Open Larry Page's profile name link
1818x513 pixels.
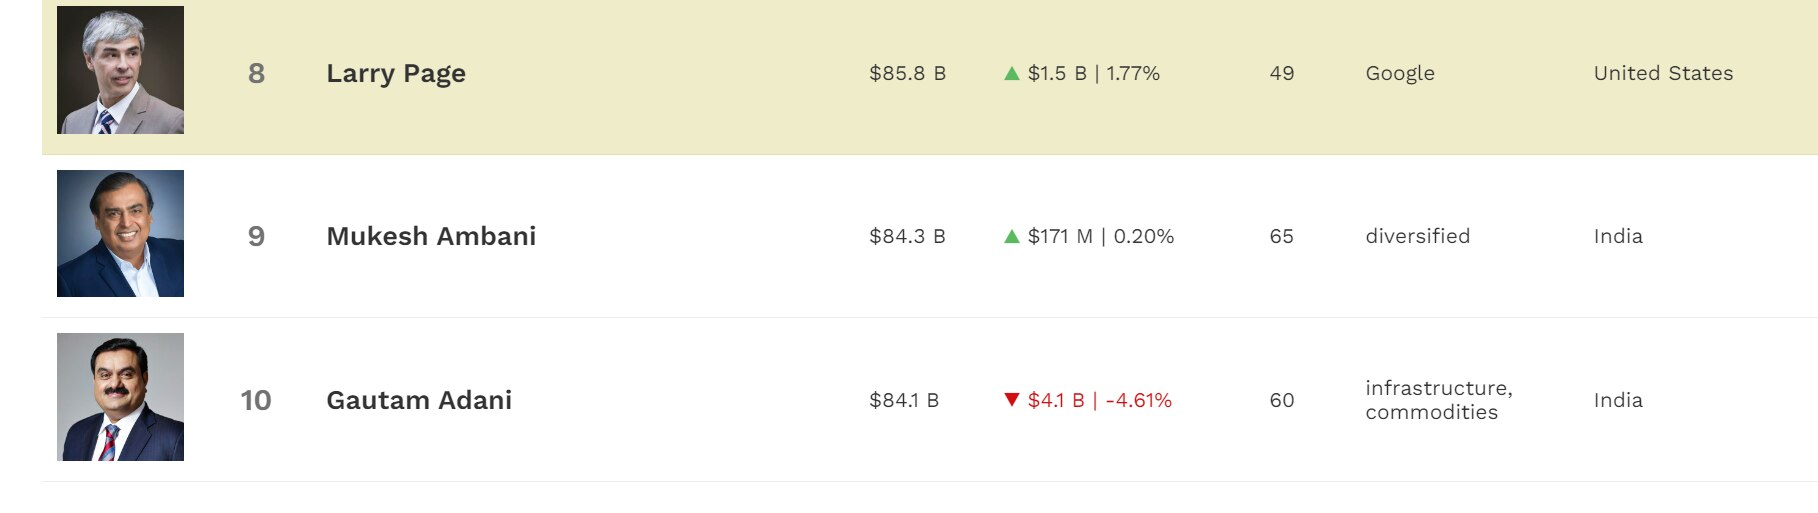click(x=396, y=73)
